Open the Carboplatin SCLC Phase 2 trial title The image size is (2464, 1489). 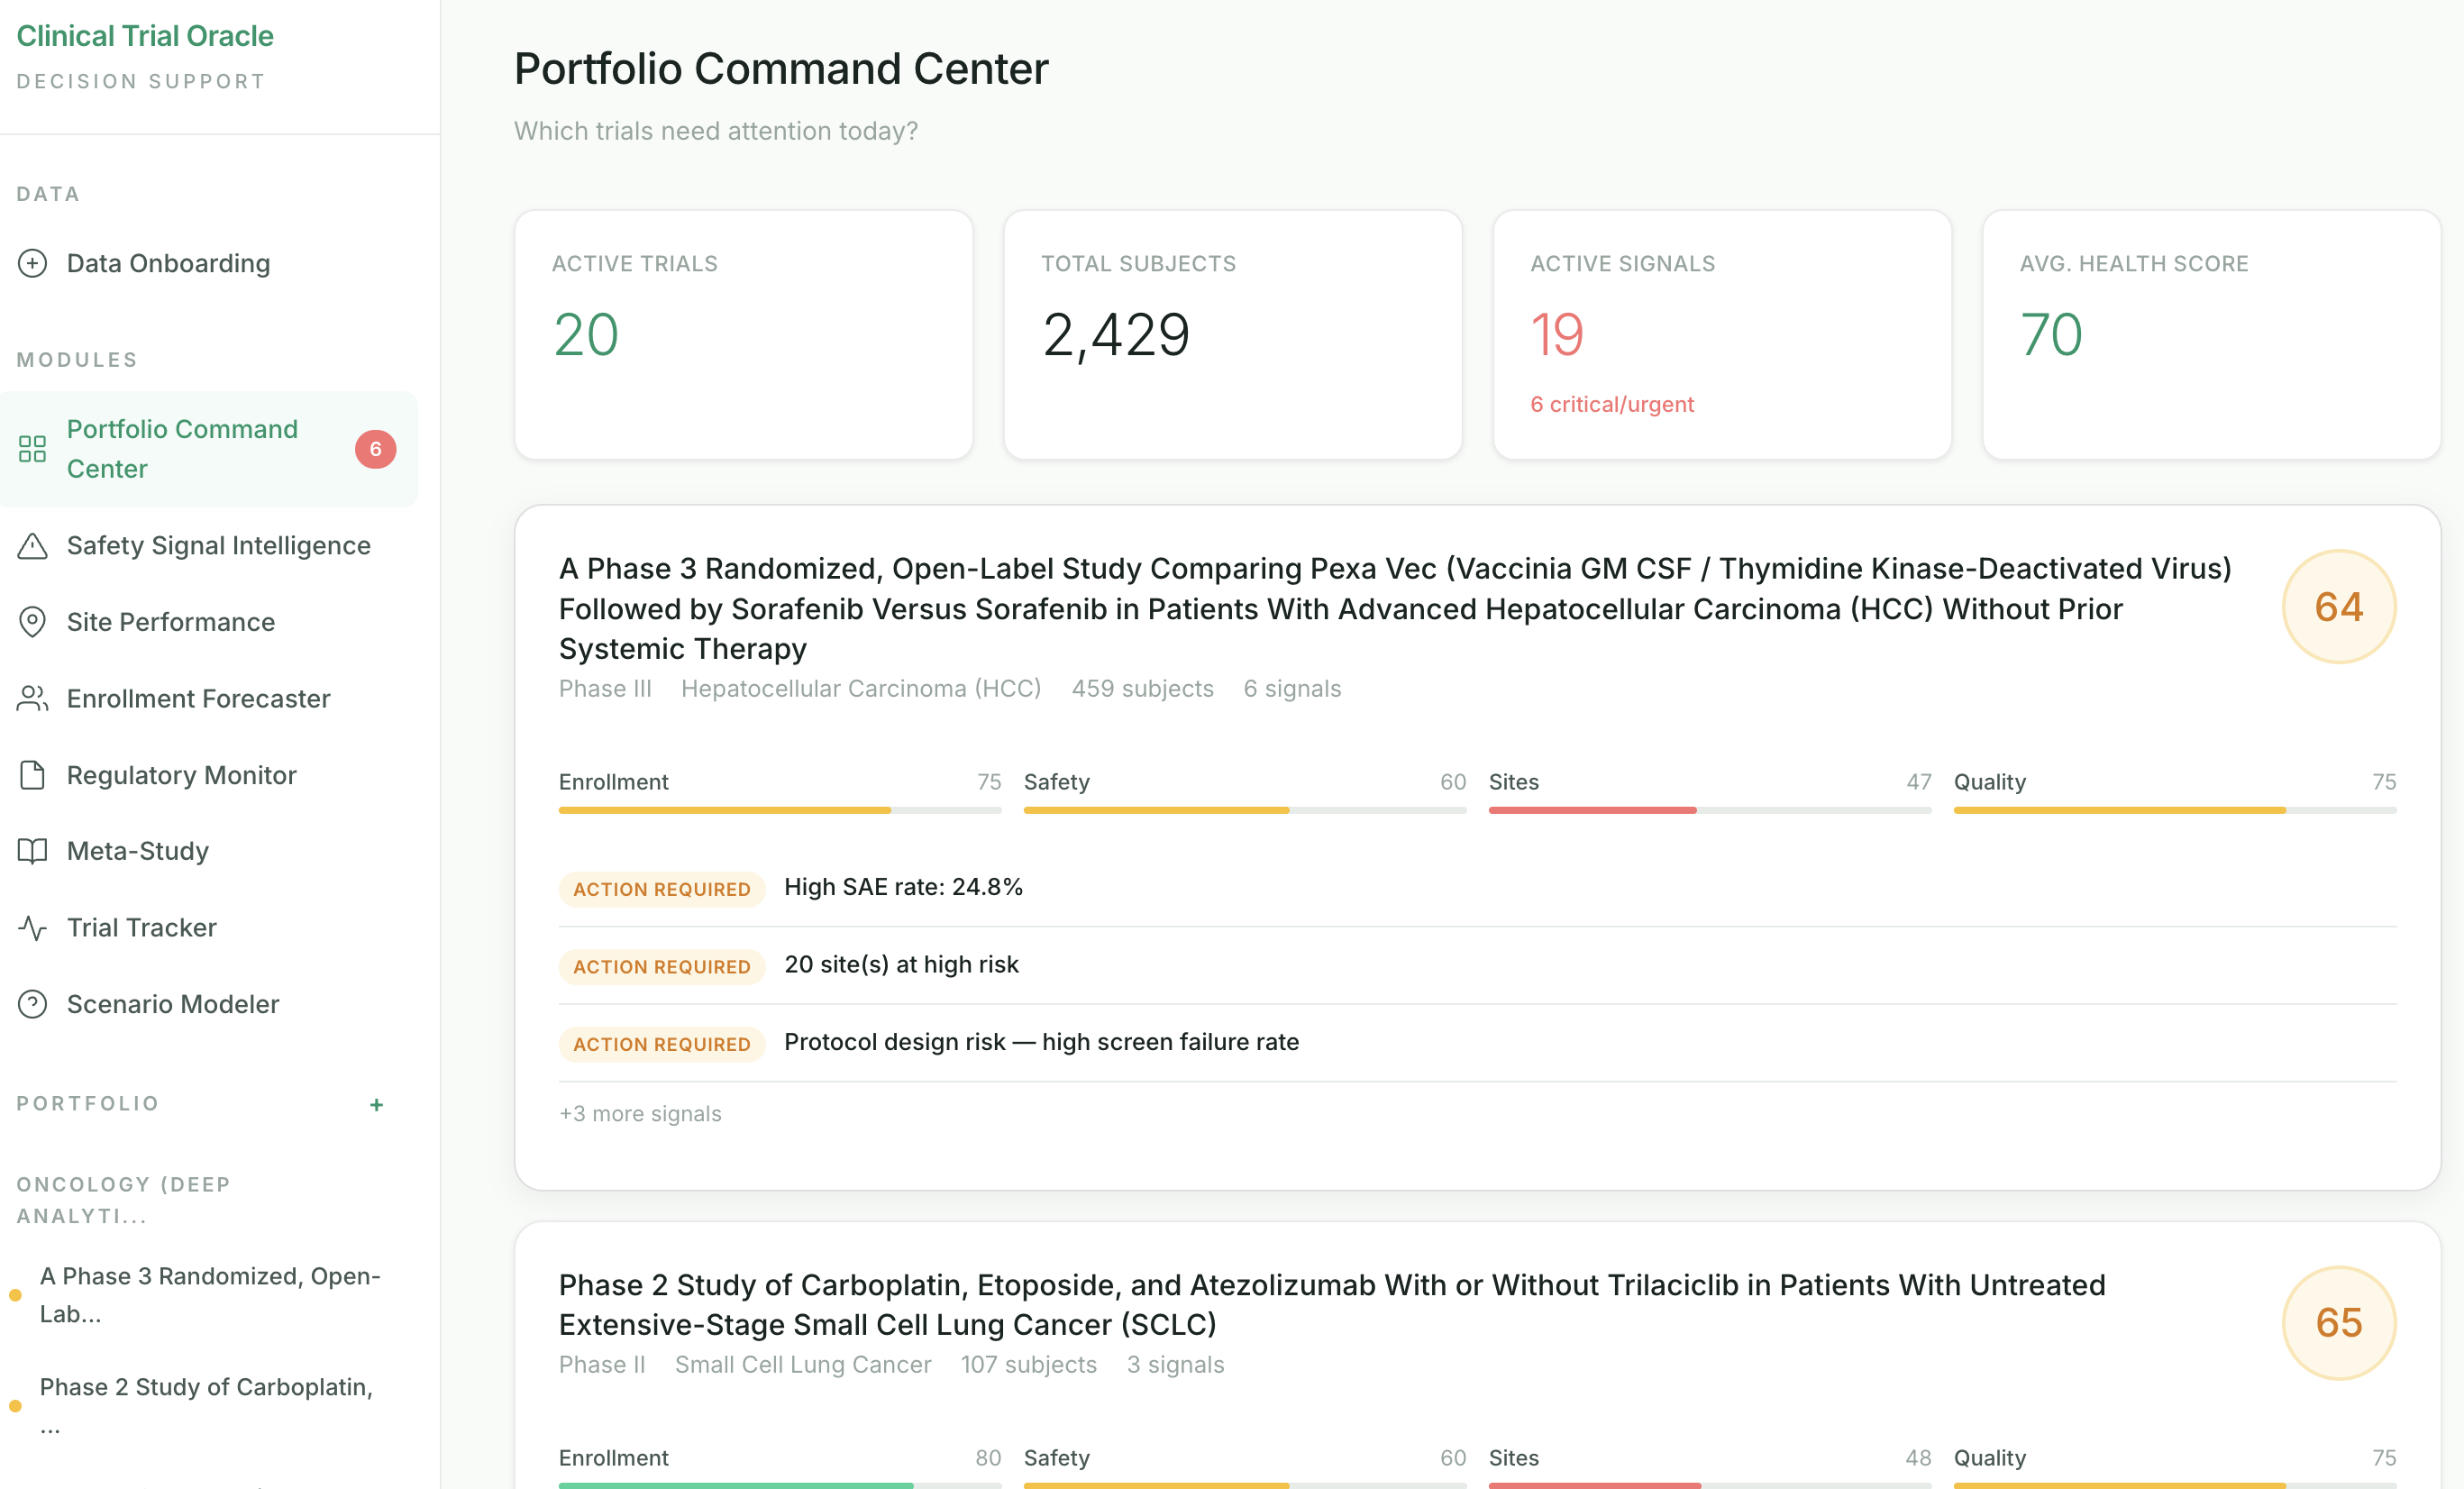point(1332,1304)
